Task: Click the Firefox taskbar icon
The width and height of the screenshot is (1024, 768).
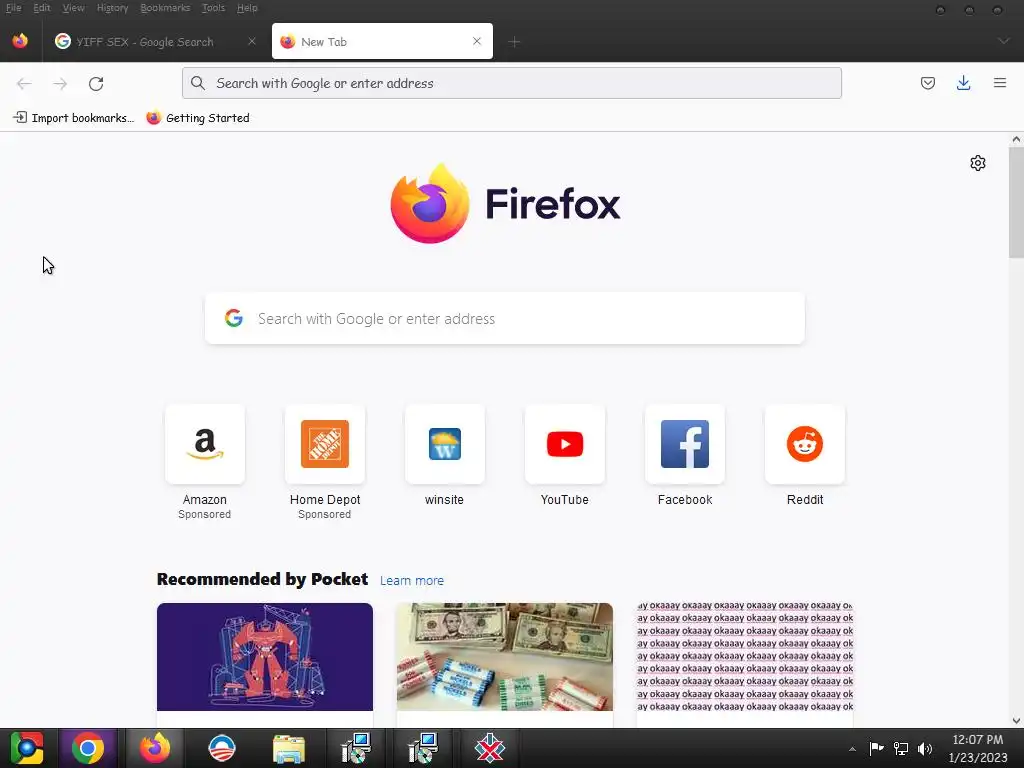Action: pyautogui.click(x=155, y=748)
